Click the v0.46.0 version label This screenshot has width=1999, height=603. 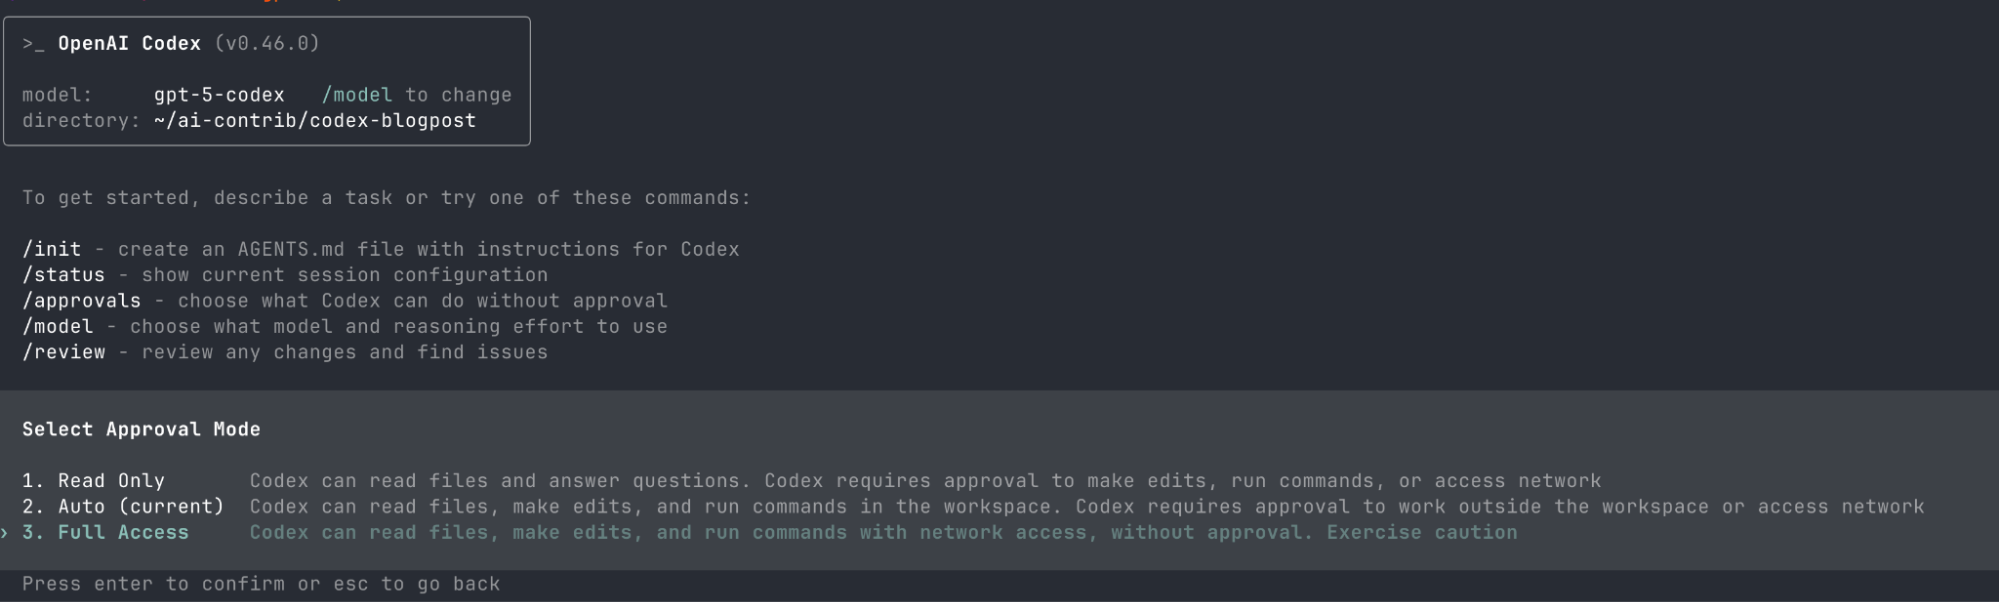click(267, 44)
